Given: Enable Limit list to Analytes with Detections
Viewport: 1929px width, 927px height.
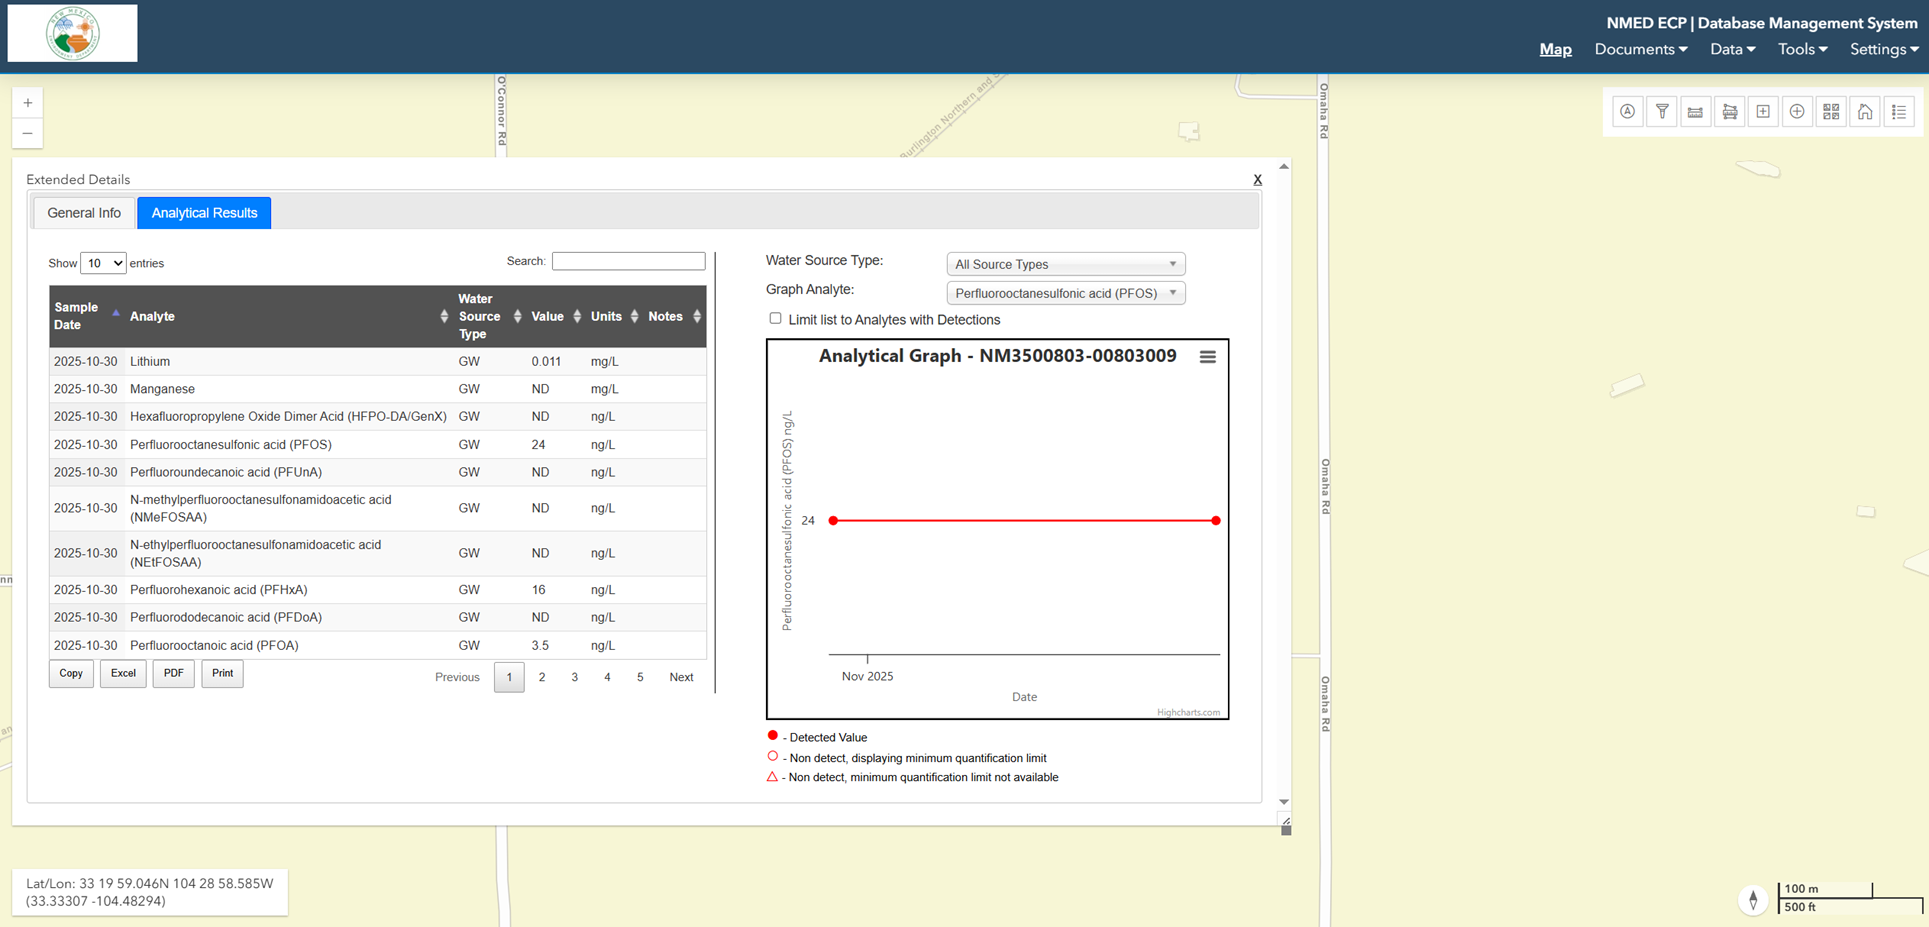Looking at the screenshot, I should click(775, 319).
